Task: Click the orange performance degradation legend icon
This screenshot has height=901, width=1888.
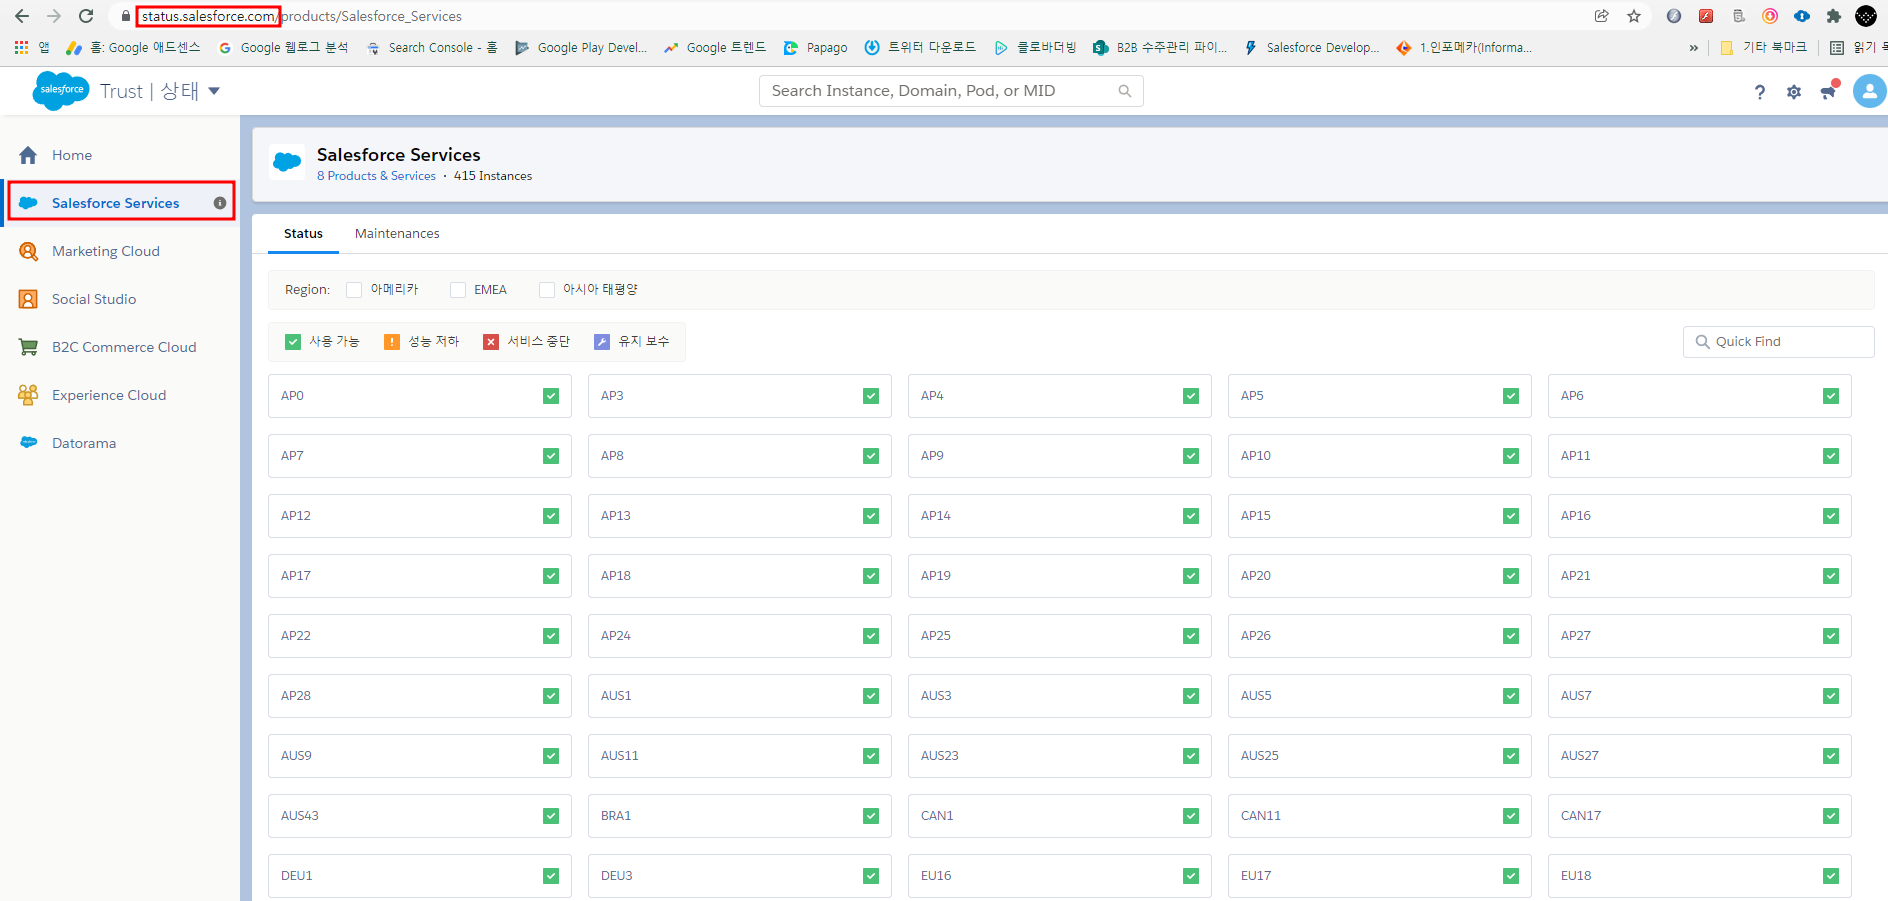Action: tap(392, 342)
